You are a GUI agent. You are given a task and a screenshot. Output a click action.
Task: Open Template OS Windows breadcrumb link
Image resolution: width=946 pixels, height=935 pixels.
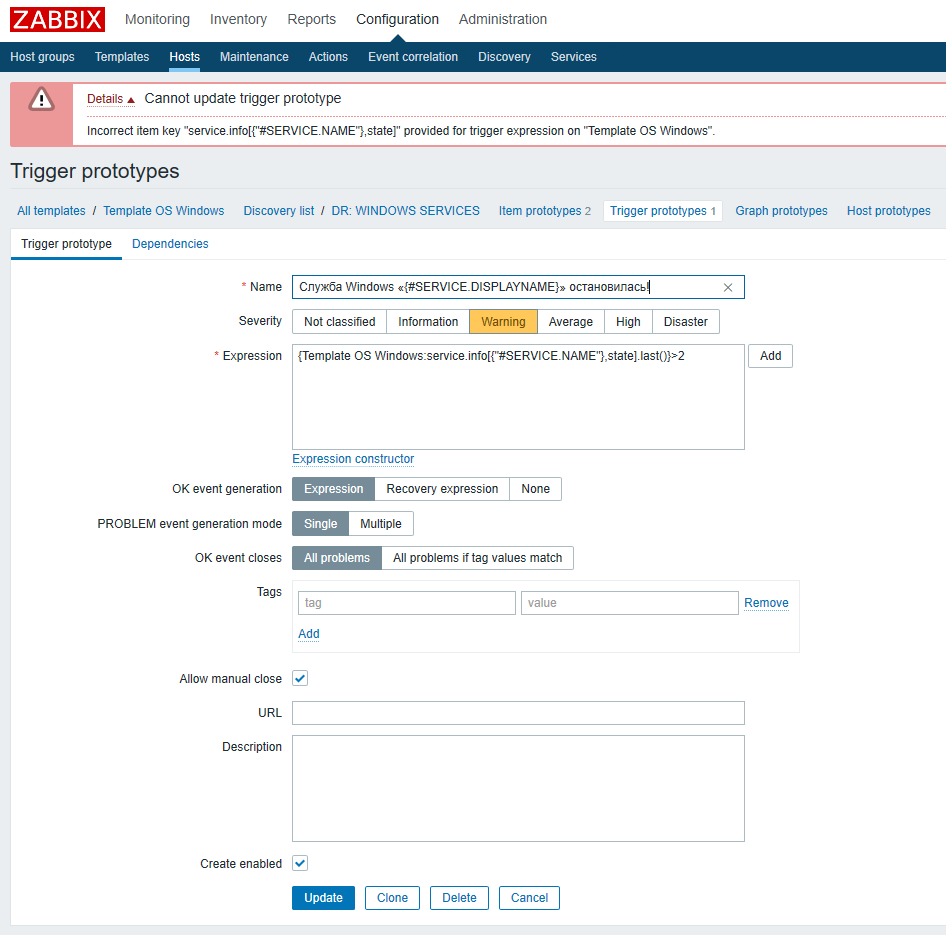163,211
